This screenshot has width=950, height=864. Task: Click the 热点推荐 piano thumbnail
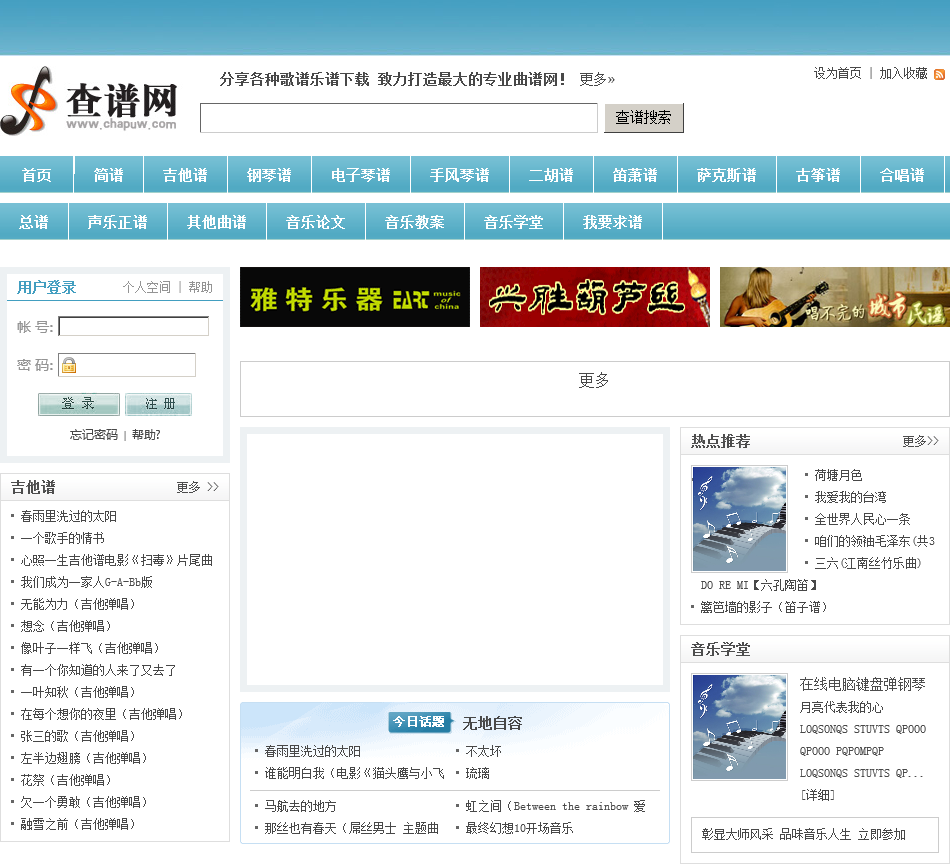pyautogui.click(x=739, y=519)
